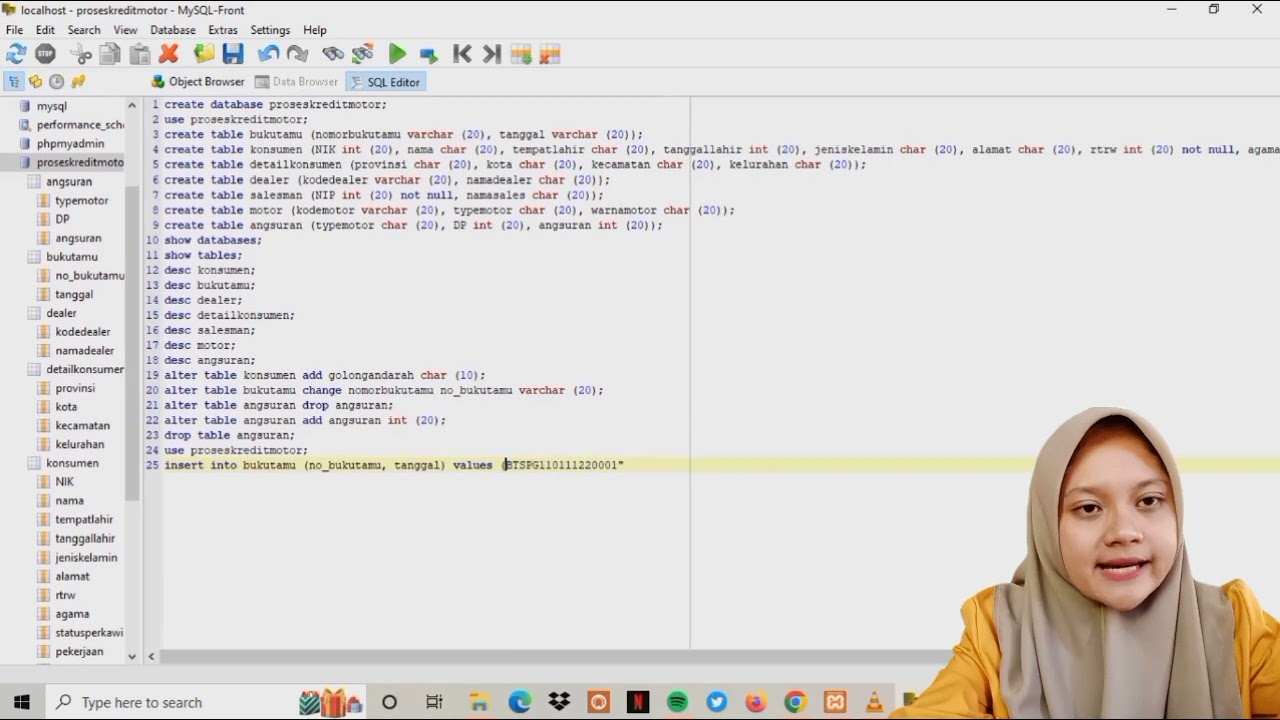Toggle the bookmarks sidebar icon

pos(35,82)
